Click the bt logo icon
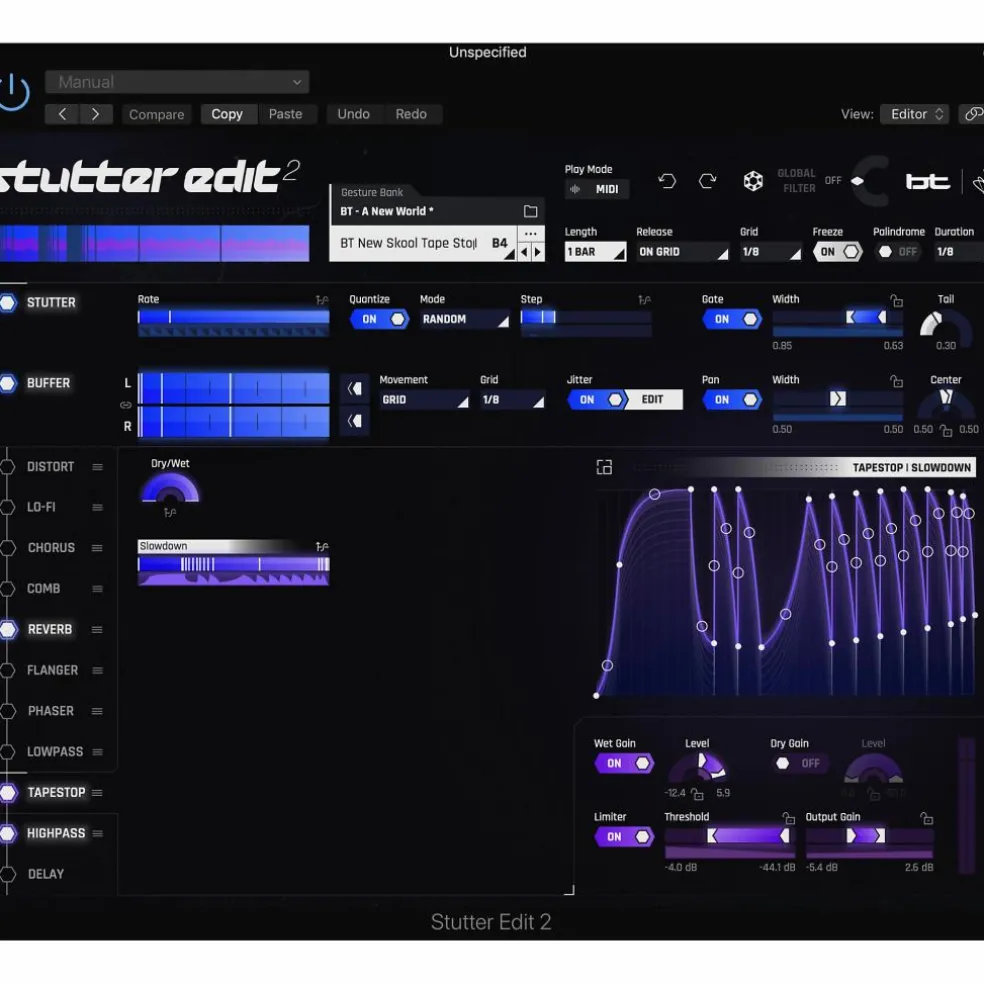Viewport: 984px width, 984px height. pyautogui.click(x=927, y=181)
